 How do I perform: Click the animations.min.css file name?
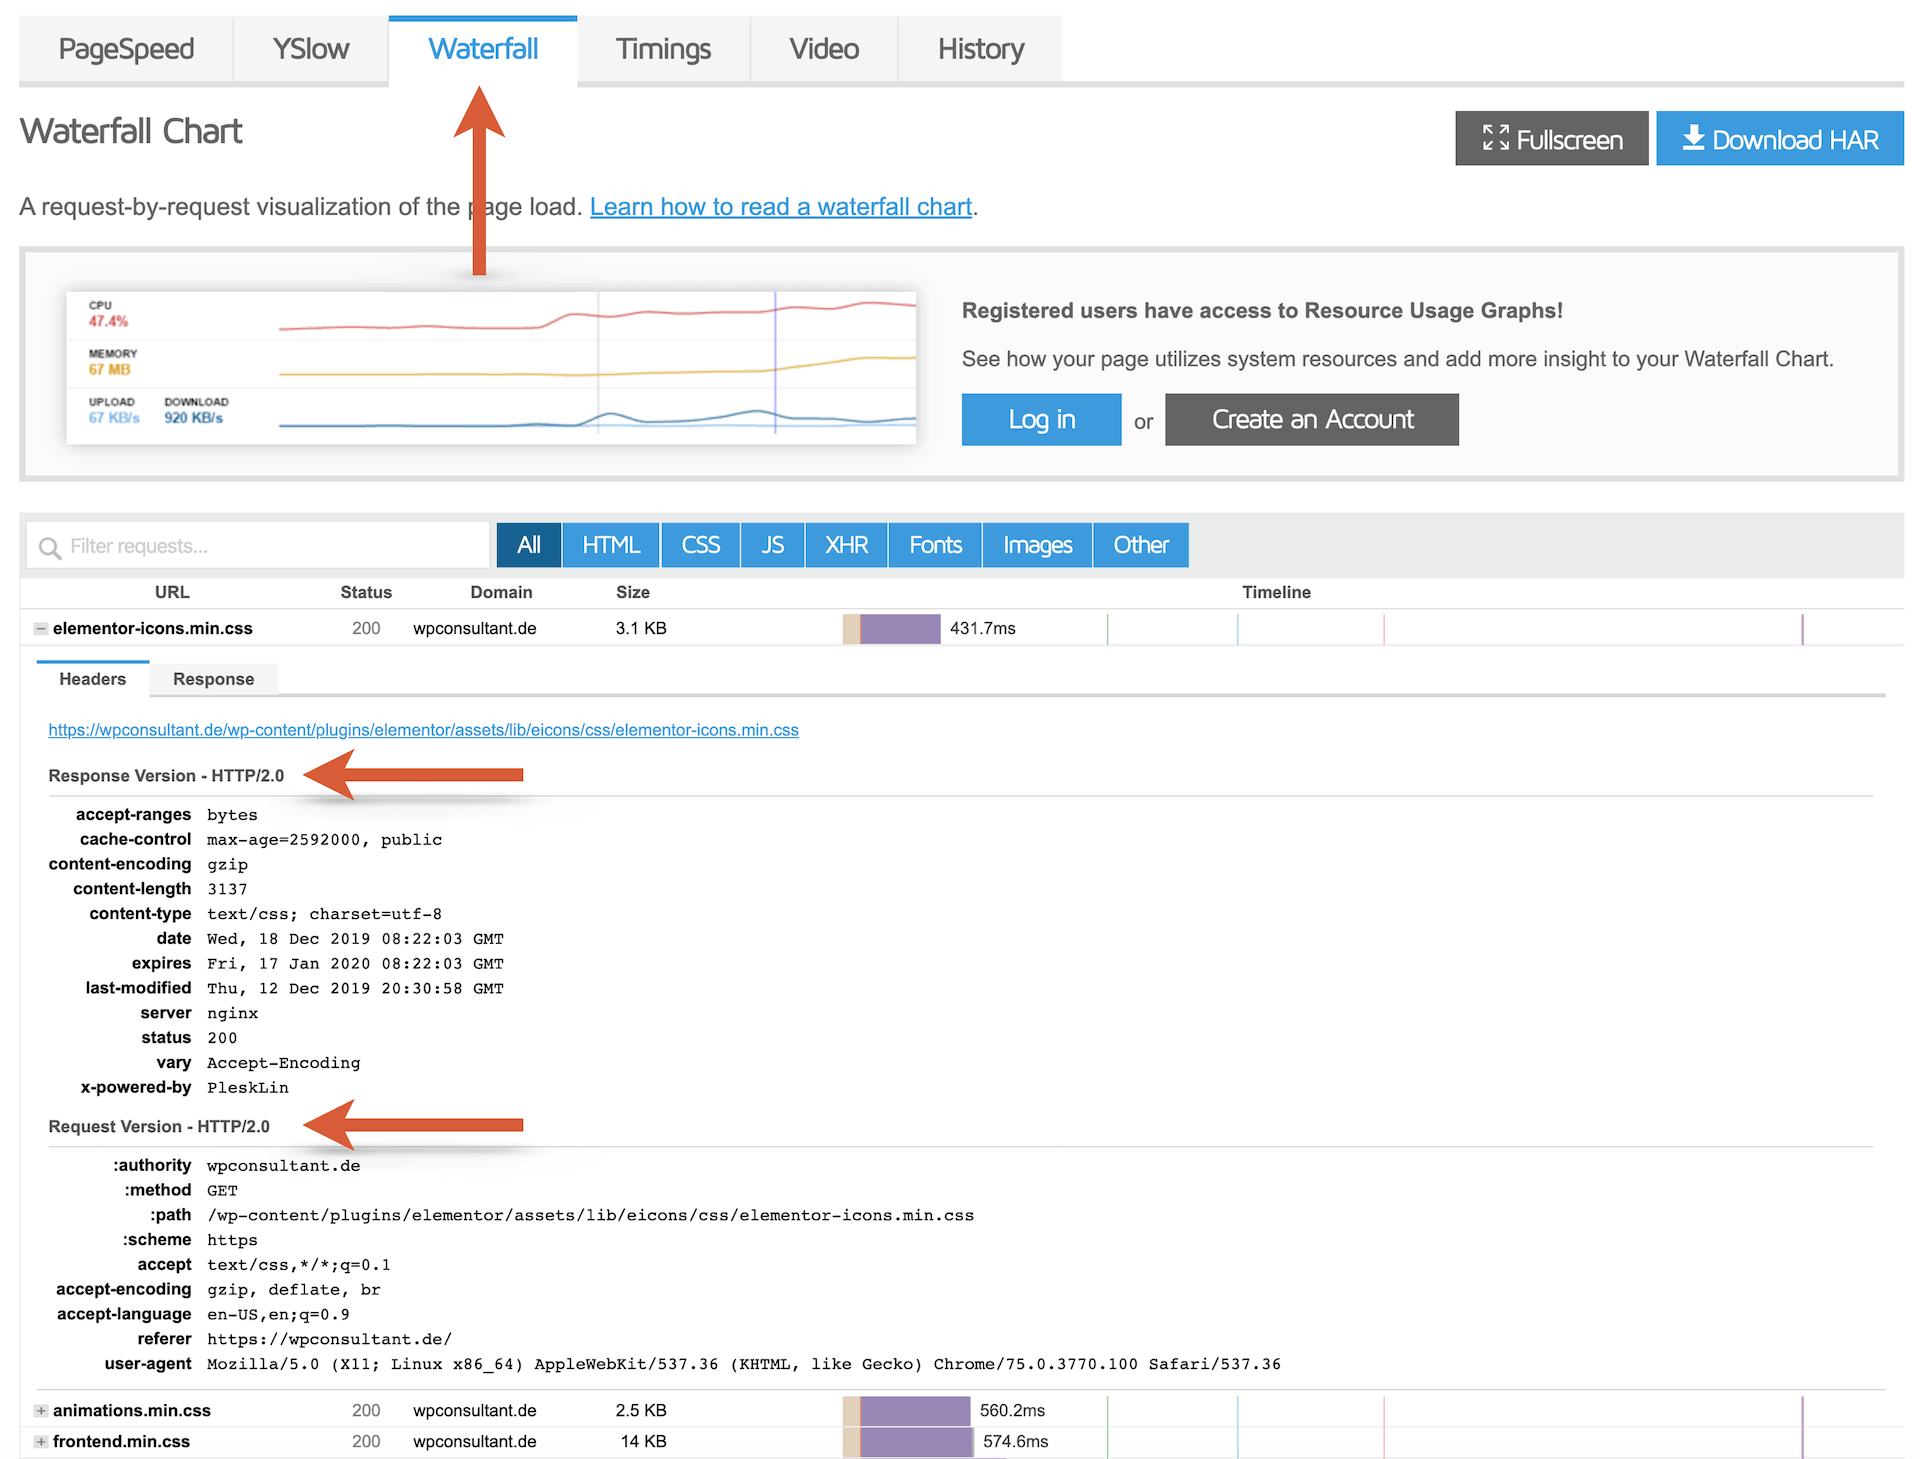(x=132, y=1411)
